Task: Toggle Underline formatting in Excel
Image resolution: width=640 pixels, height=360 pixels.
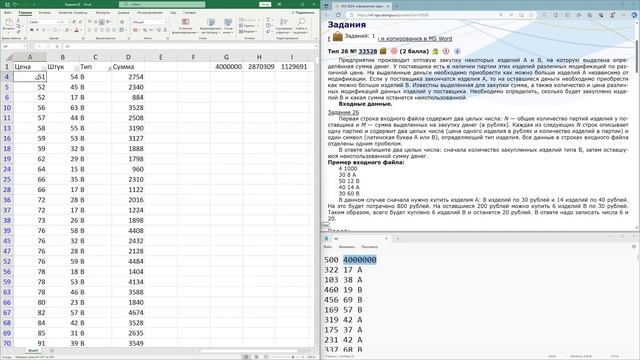Action: click(44, 30)
